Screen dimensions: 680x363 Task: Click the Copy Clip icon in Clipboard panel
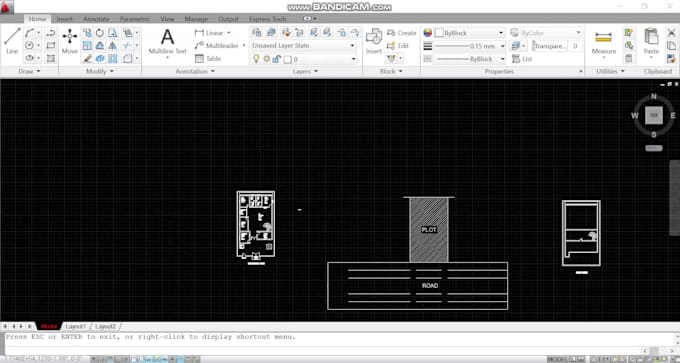[x=671, y=45]
